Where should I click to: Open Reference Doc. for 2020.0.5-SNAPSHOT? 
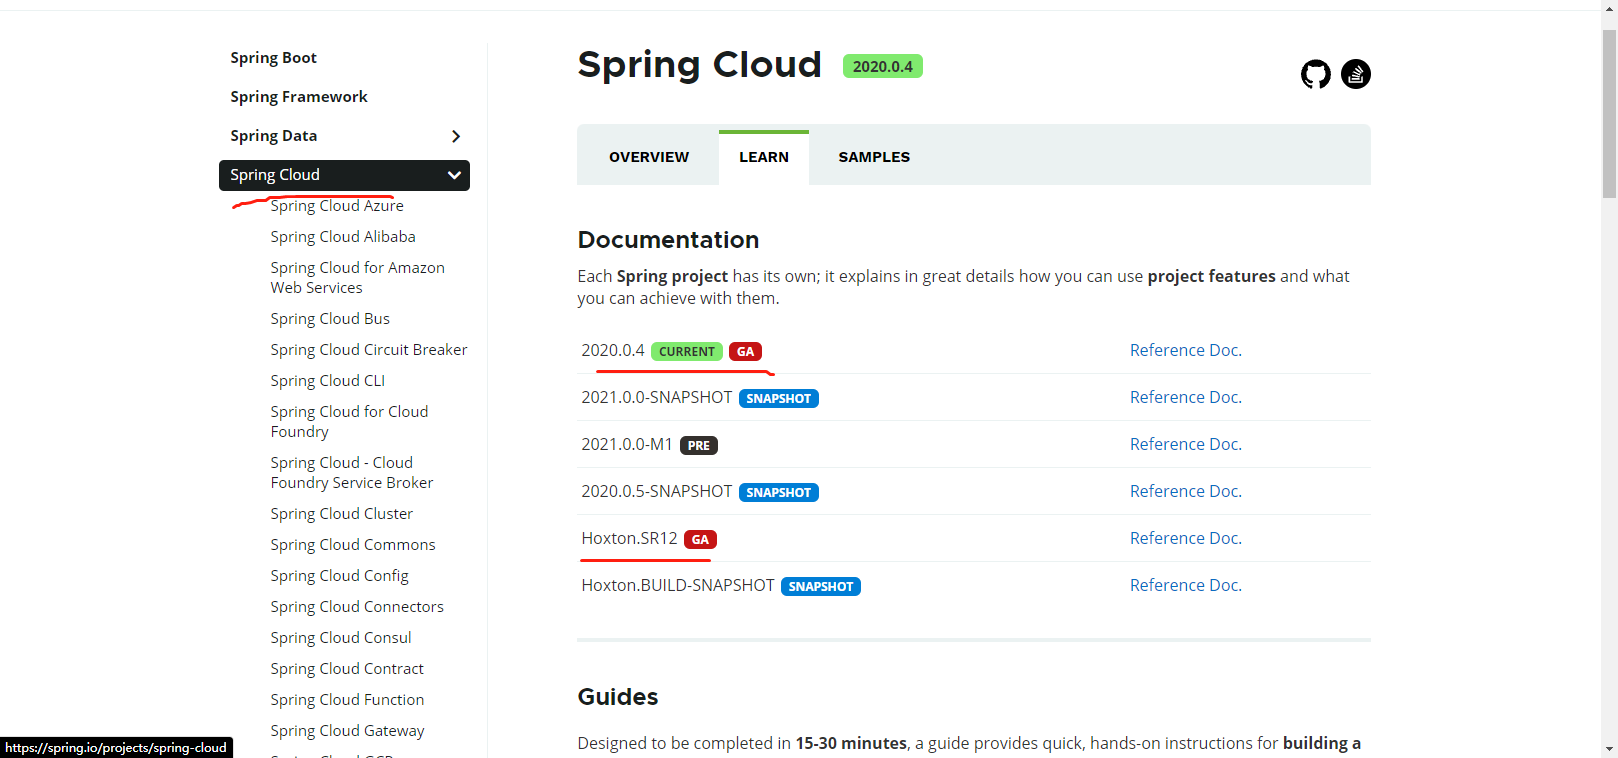[x=1186, y=491]
